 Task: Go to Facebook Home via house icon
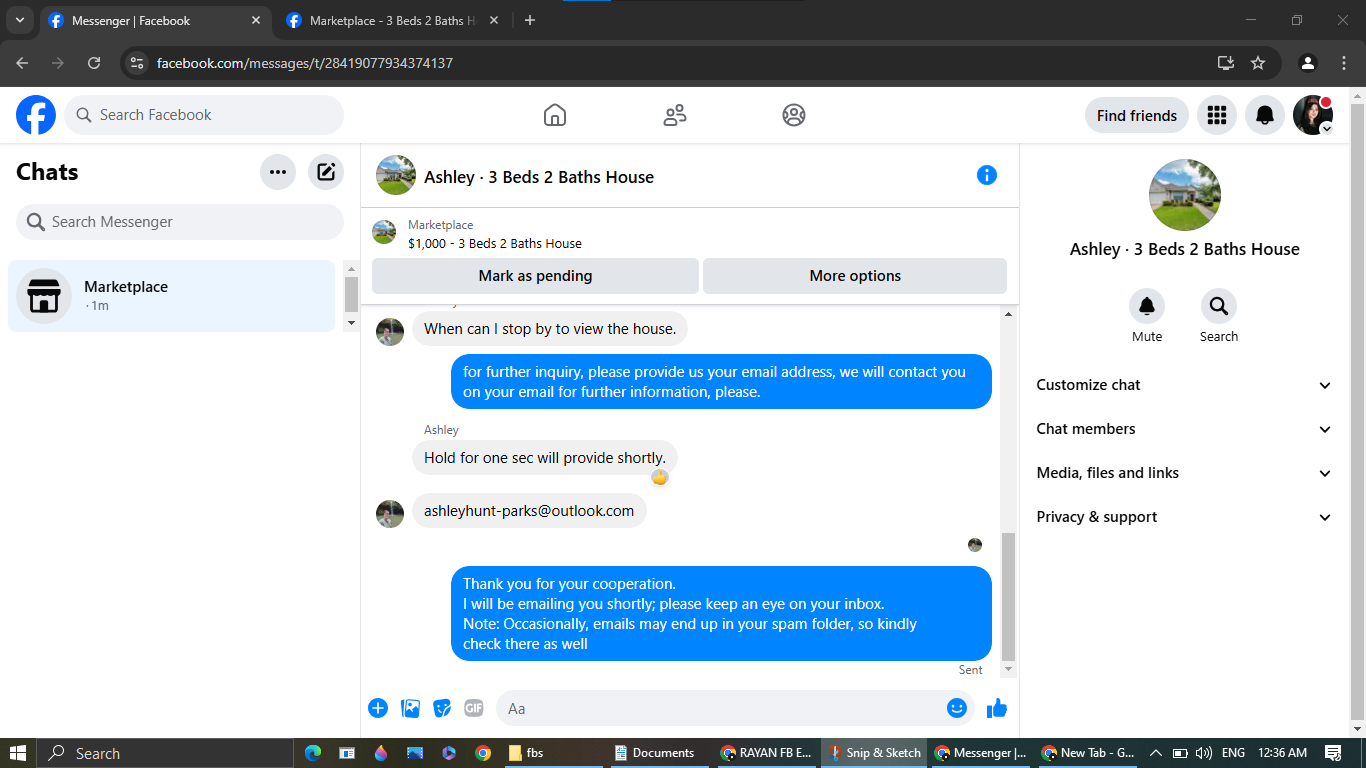(x=555, y=115)
